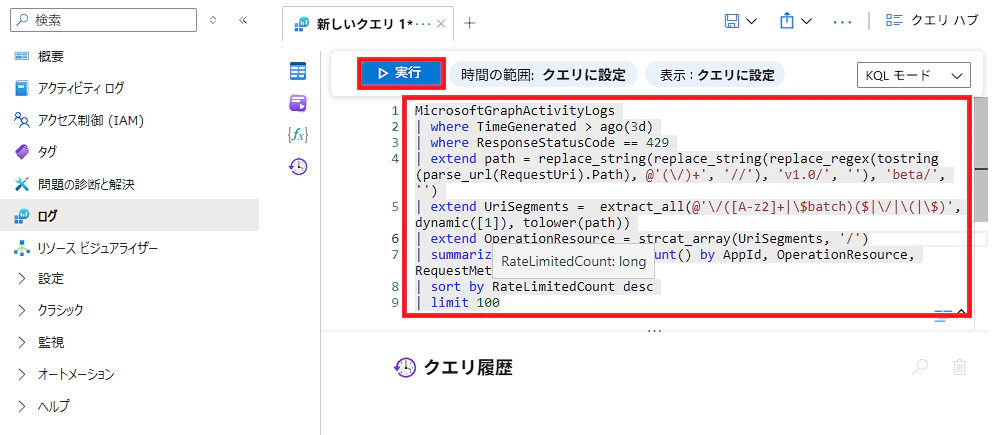
Task: Run the query with 実行 button
Action: click(401, 74)
